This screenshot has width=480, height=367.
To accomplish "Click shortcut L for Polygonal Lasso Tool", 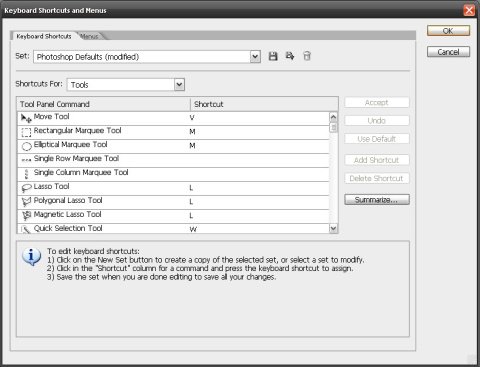I will 191,202.
